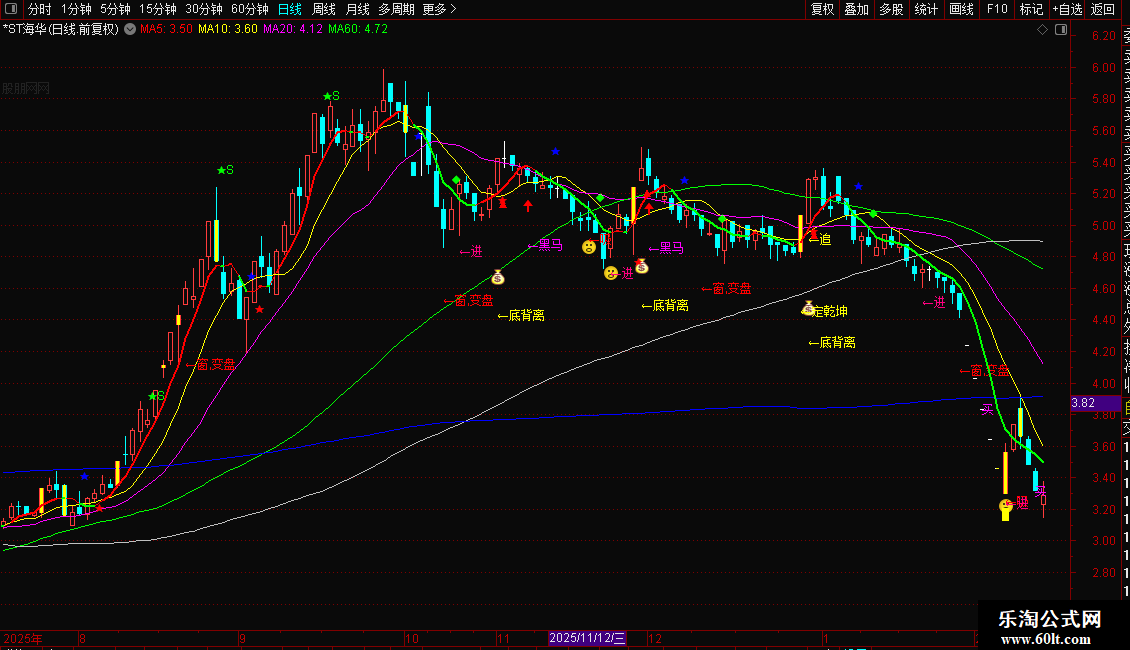Image resolution: width=1130 pixels, height=650 pixels.
Task: Toggle the left sidebar panel icon
Action: [11, 9]
